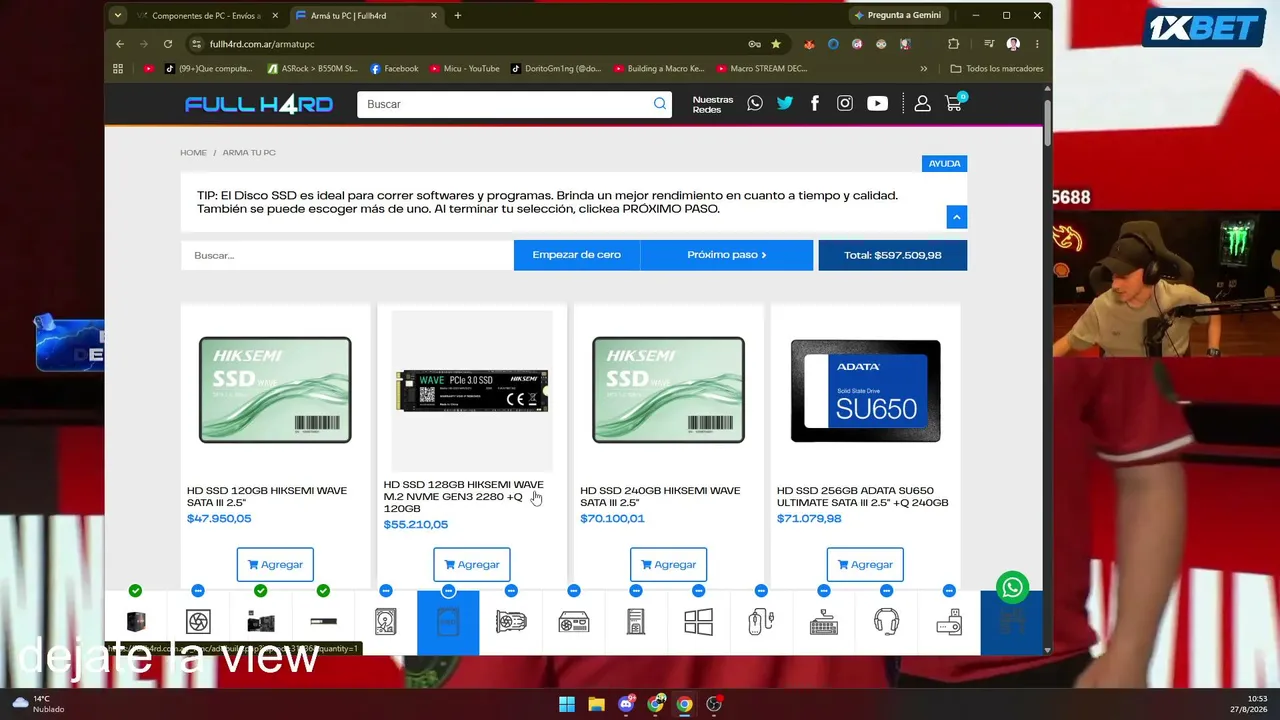
Task: Open the Macro STREAM DEC bookmark
Action: pyautogui.click(x=761, y=69)
